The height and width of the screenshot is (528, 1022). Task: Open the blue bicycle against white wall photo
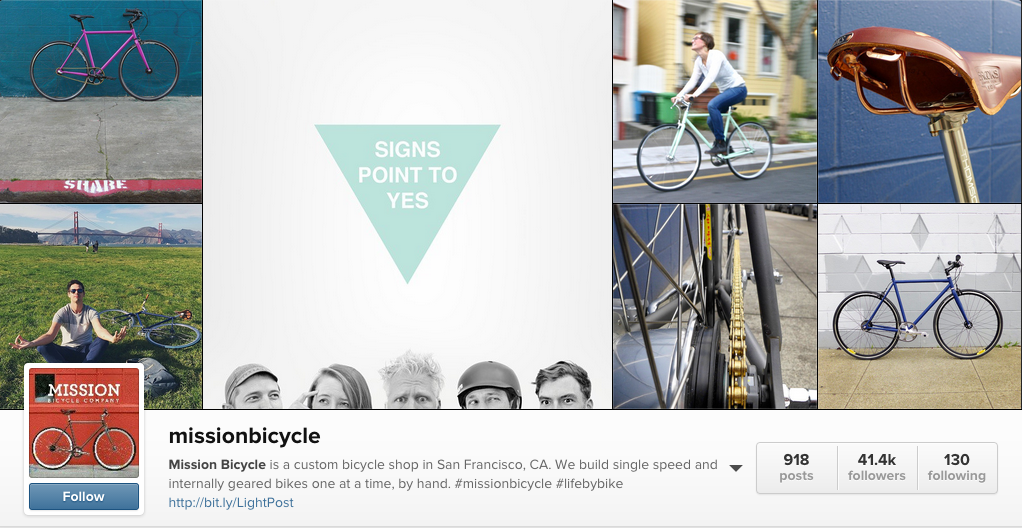pos(920,306)
